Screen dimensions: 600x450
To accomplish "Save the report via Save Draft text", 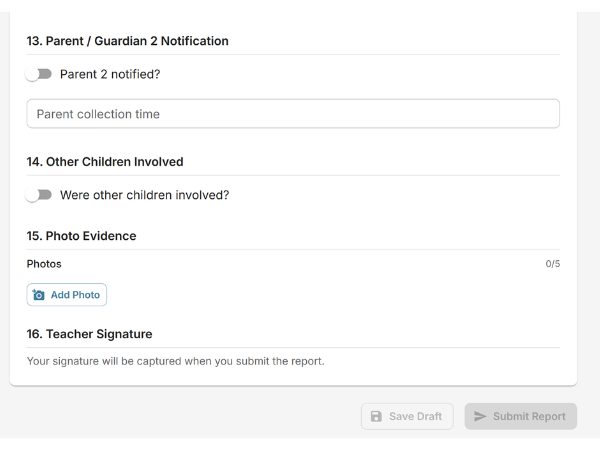I will click(415, 416).
